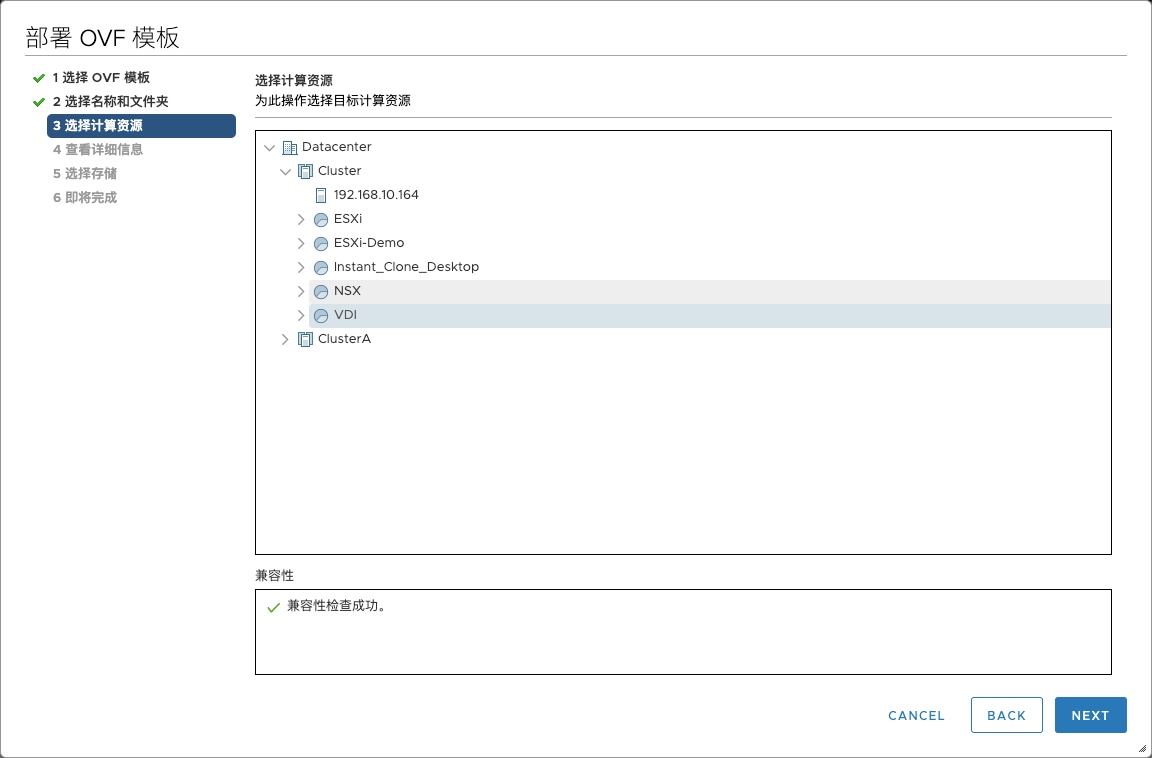Screen dimensions: 1152x758
Task: Collapse the Datacenter tree node
Action: tap(270, 148)
